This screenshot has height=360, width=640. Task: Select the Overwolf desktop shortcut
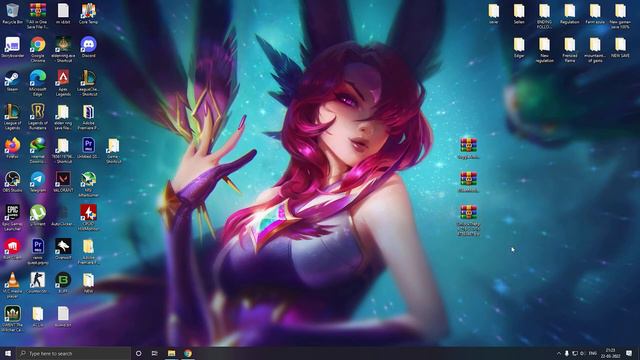coord(63,249)
